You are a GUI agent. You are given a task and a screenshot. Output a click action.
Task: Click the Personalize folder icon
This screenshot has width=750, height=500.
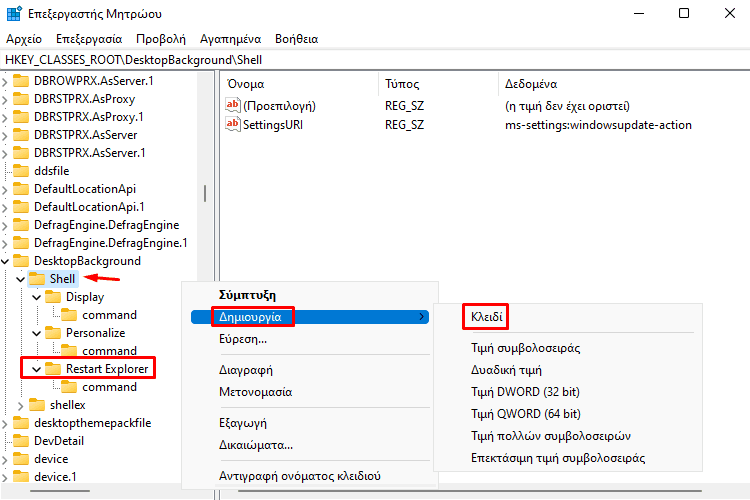53,333
